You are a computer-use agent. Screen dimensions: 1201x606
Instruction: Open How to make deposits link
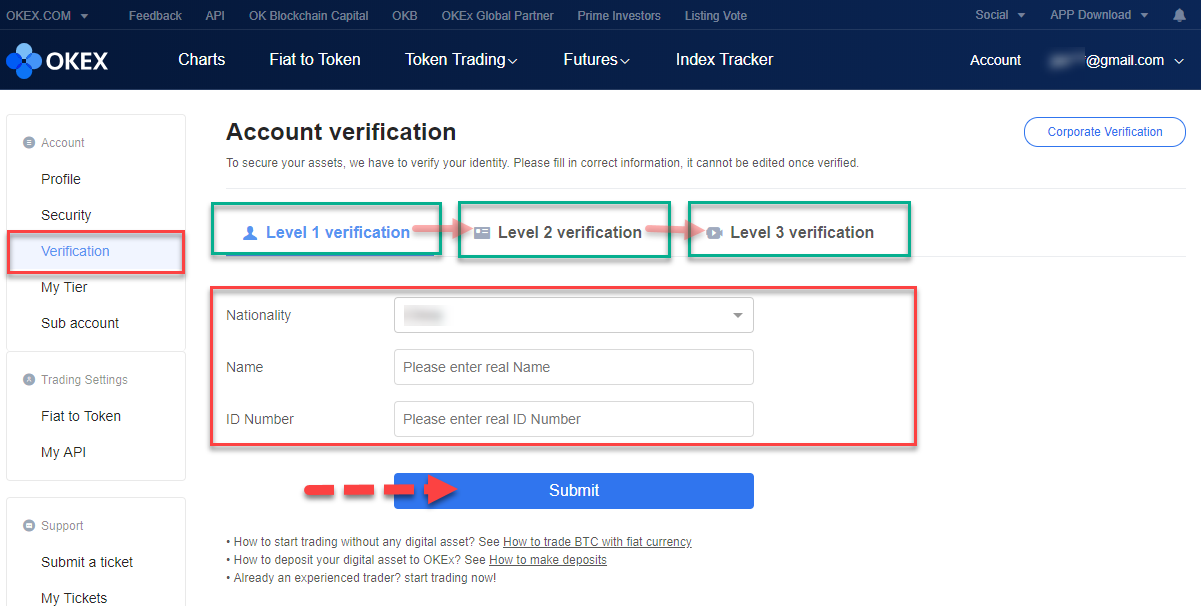(x=548, y=560)
